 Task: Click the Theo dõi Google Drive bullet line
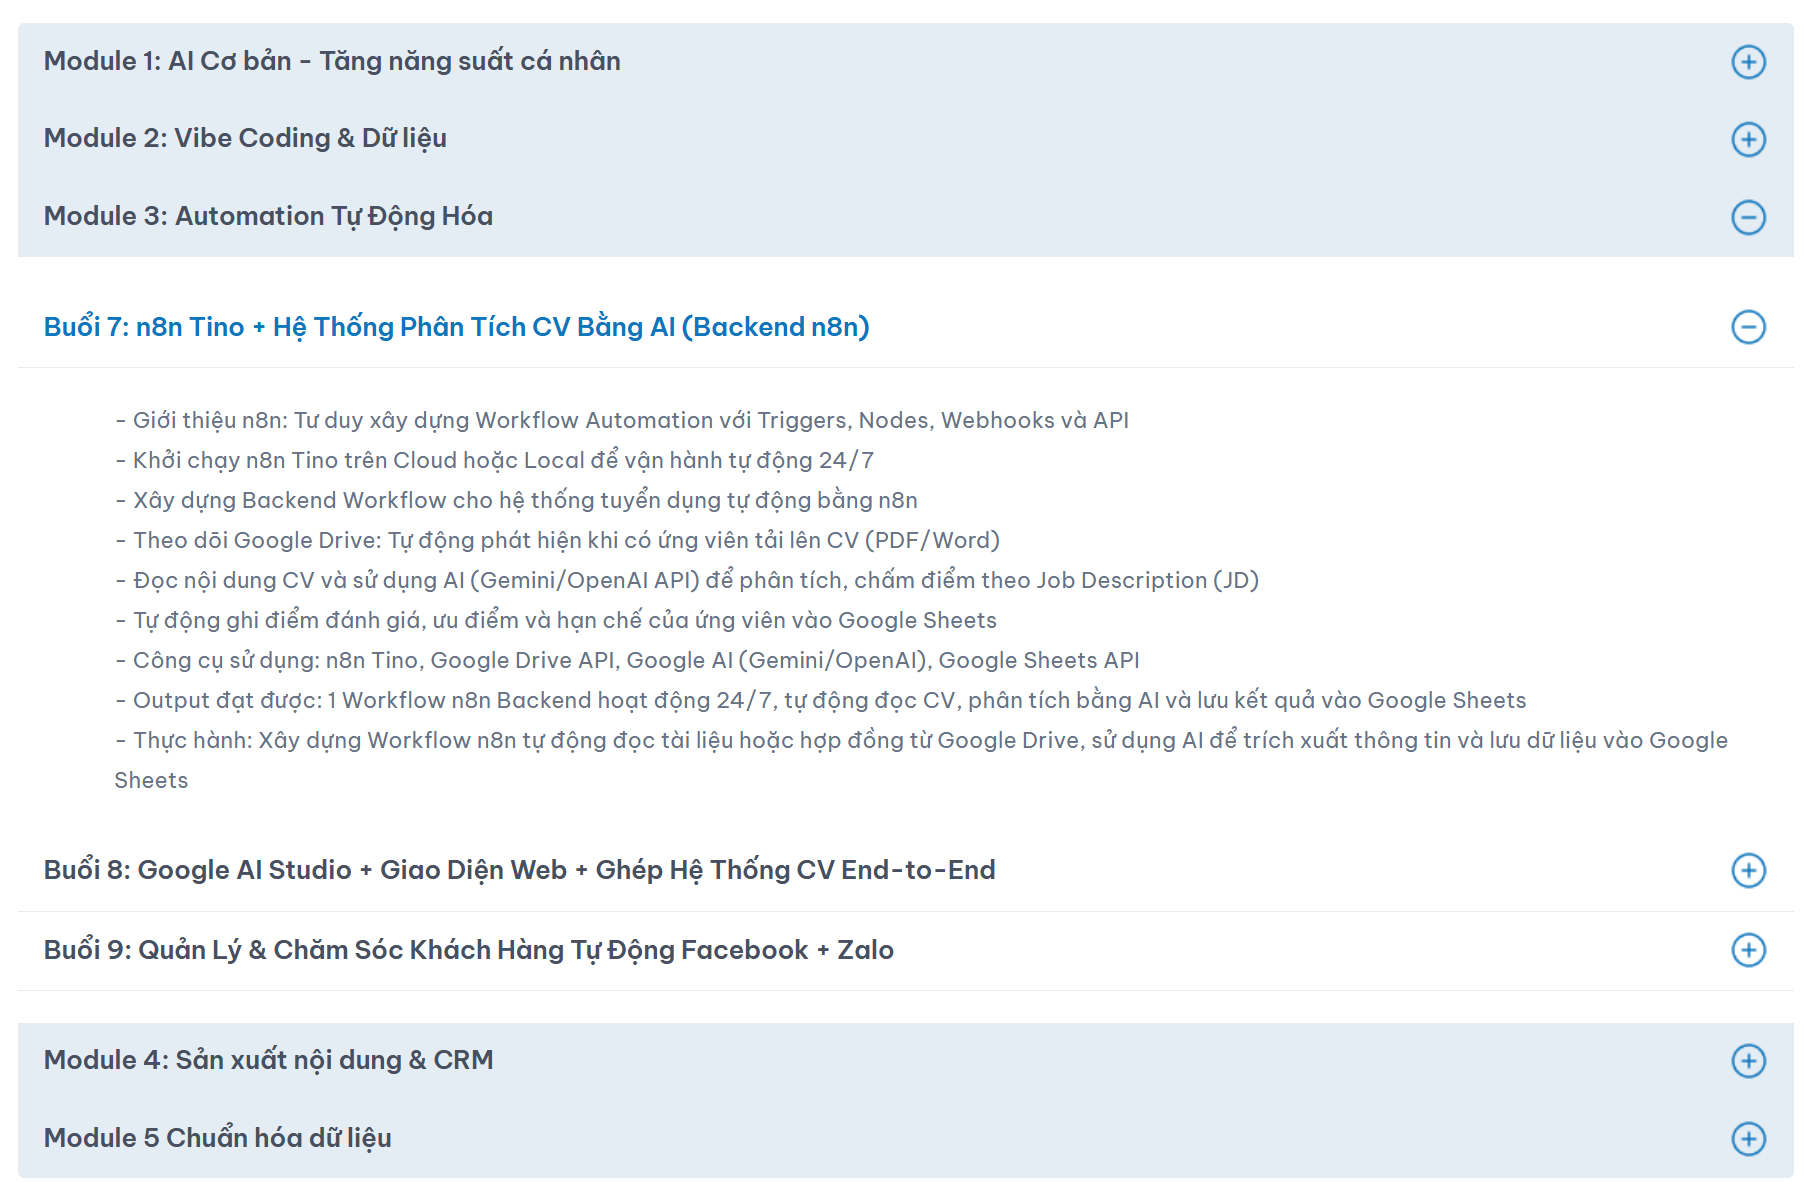(558, 540)
